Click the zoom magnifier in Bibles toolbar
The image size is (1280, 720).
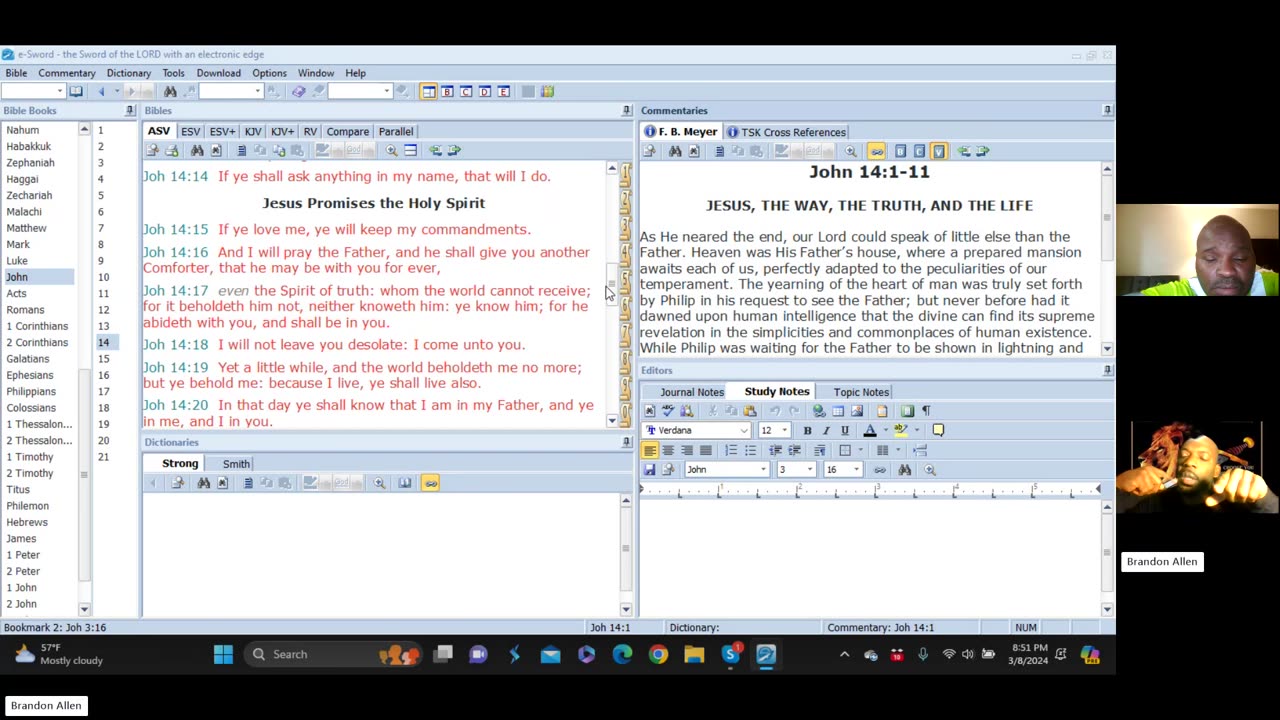391,150
